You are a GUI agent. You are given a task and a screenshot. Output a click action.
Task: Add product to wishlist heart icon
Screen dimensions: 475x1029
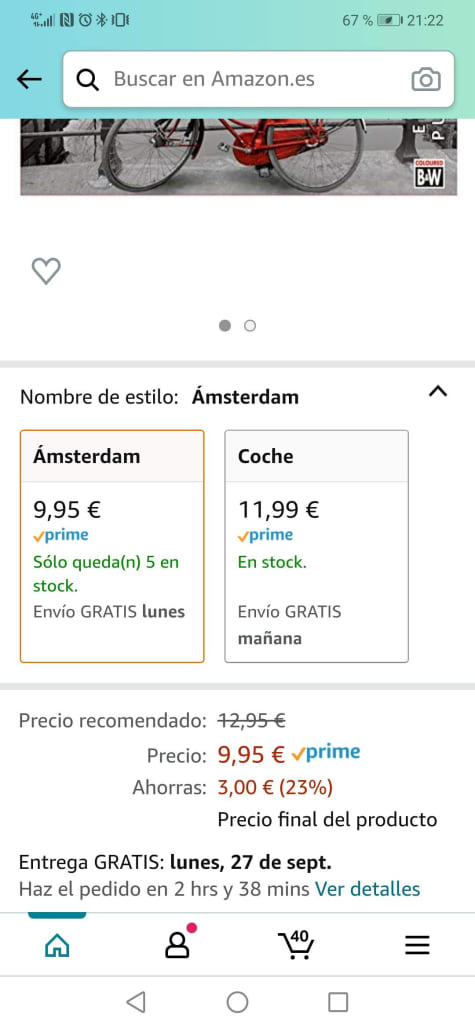tap(46, 271)
